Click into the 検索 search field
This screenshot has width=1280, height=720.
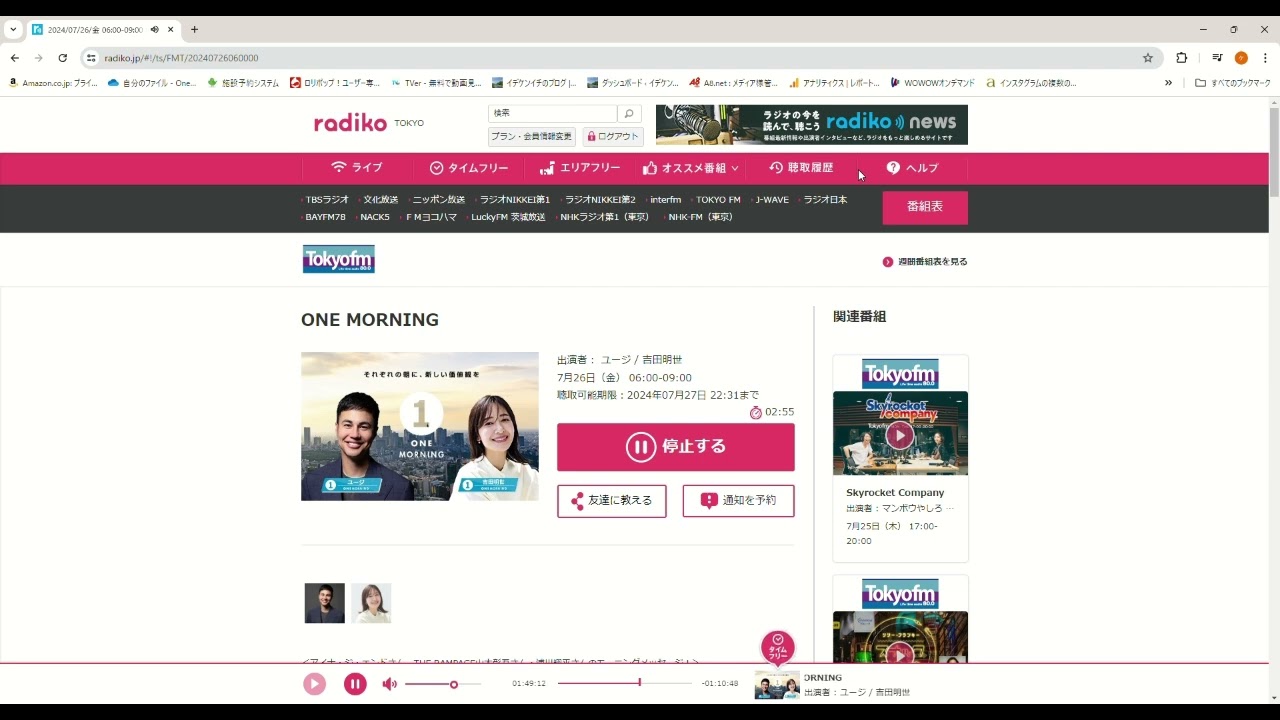(x=553, y=114)
